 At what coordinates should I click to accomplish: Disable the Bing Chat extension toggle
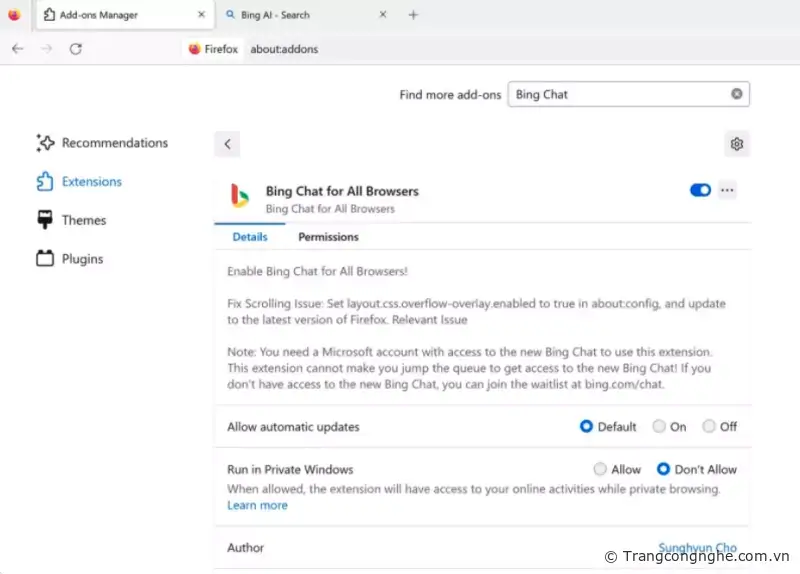700,190
